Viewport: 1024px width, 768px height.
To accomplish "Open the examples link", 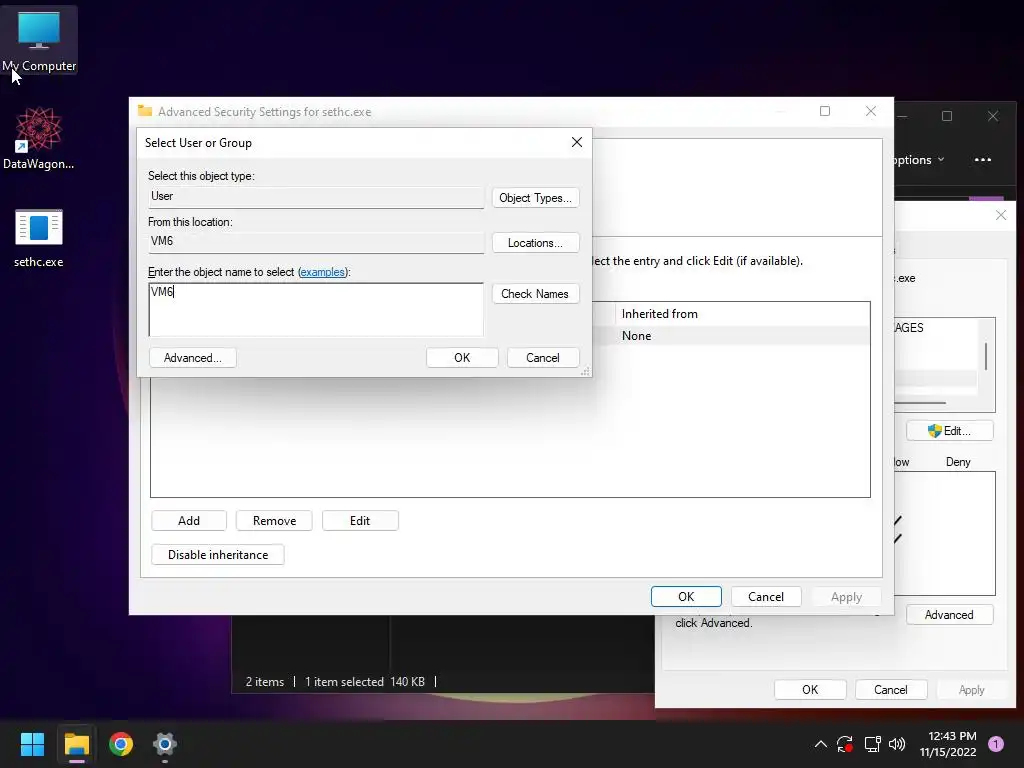I will point(322,272).
